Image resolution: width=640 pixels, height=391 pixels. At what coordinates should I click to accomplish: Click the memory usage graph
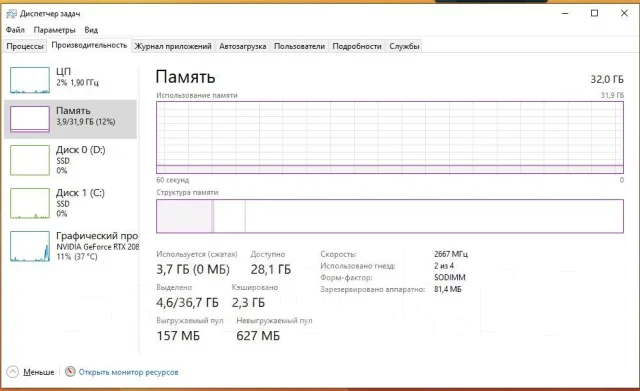click(390, 138)
